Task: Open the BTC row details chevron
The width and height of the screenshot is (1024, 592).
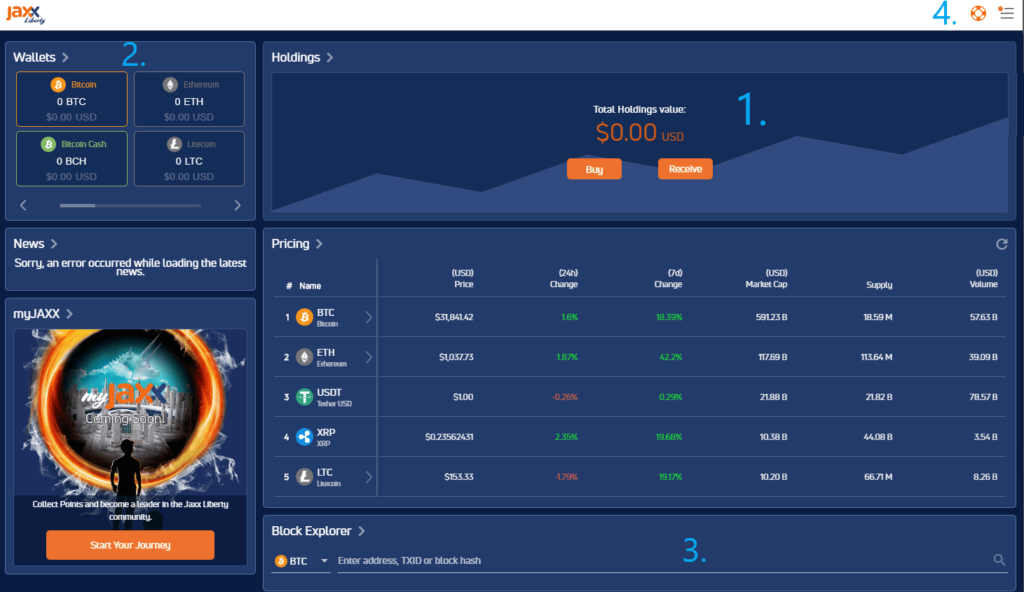Action: 368,317
